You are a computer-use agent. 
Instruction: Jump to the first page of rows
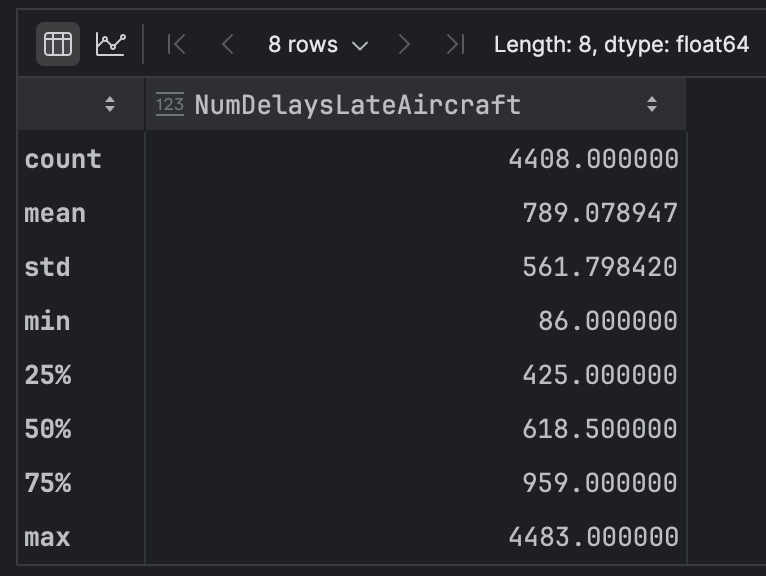[177, 44]
